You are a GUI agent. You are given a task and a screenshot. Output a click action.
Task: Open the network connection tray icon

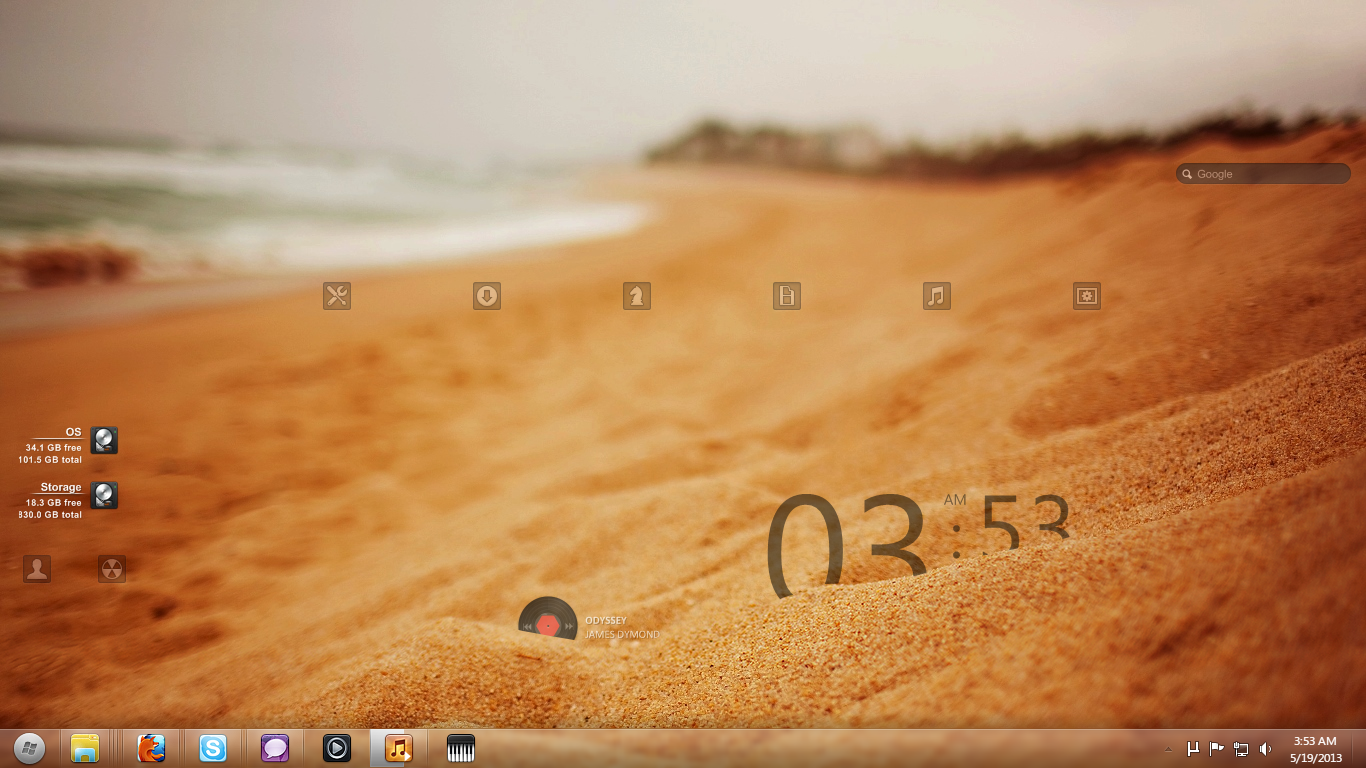1241,748
